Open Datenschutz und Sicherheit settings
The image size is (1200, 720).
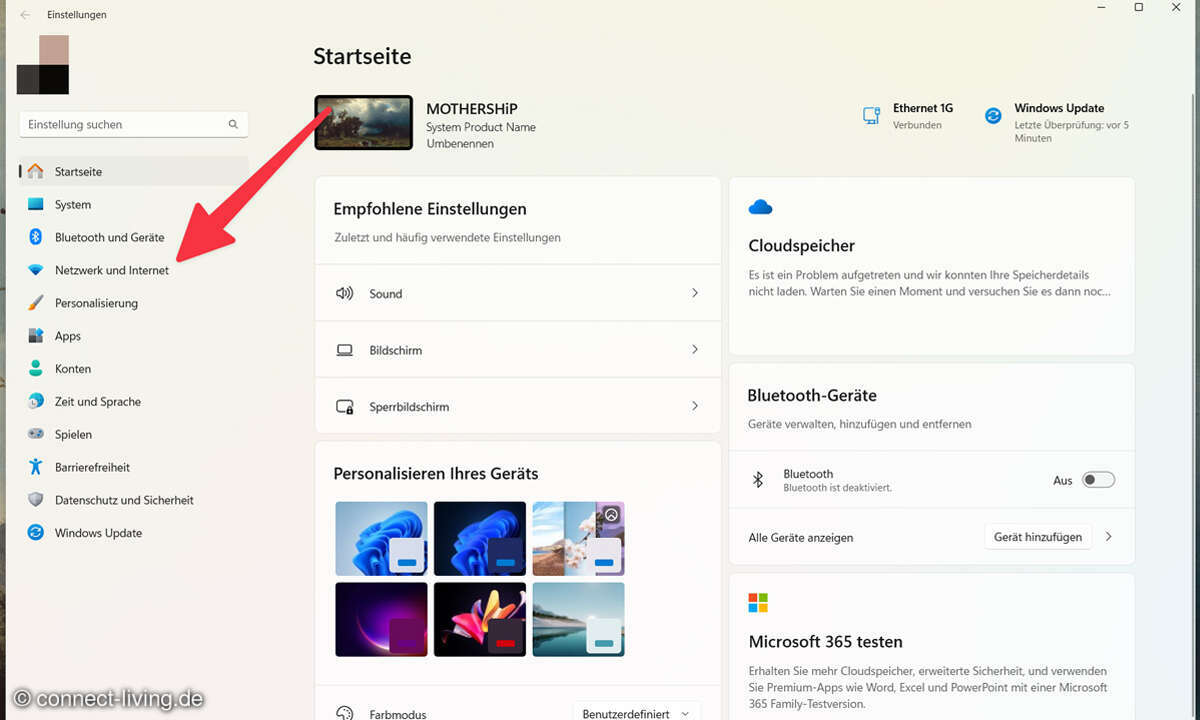pos(134,499)
